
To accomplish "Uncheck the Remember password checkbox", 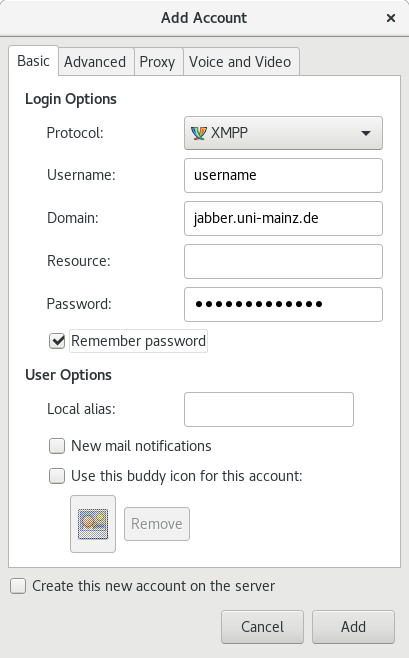I will tap(57, 341).
